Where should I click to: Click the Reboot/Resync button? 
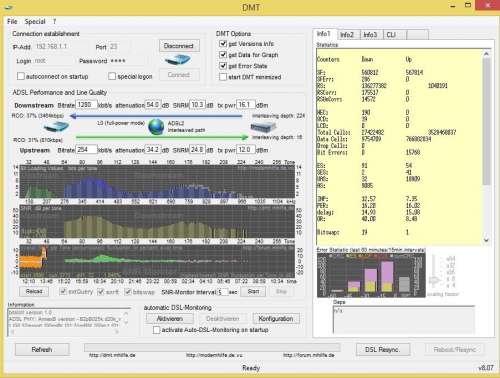[x=454, y=349]
